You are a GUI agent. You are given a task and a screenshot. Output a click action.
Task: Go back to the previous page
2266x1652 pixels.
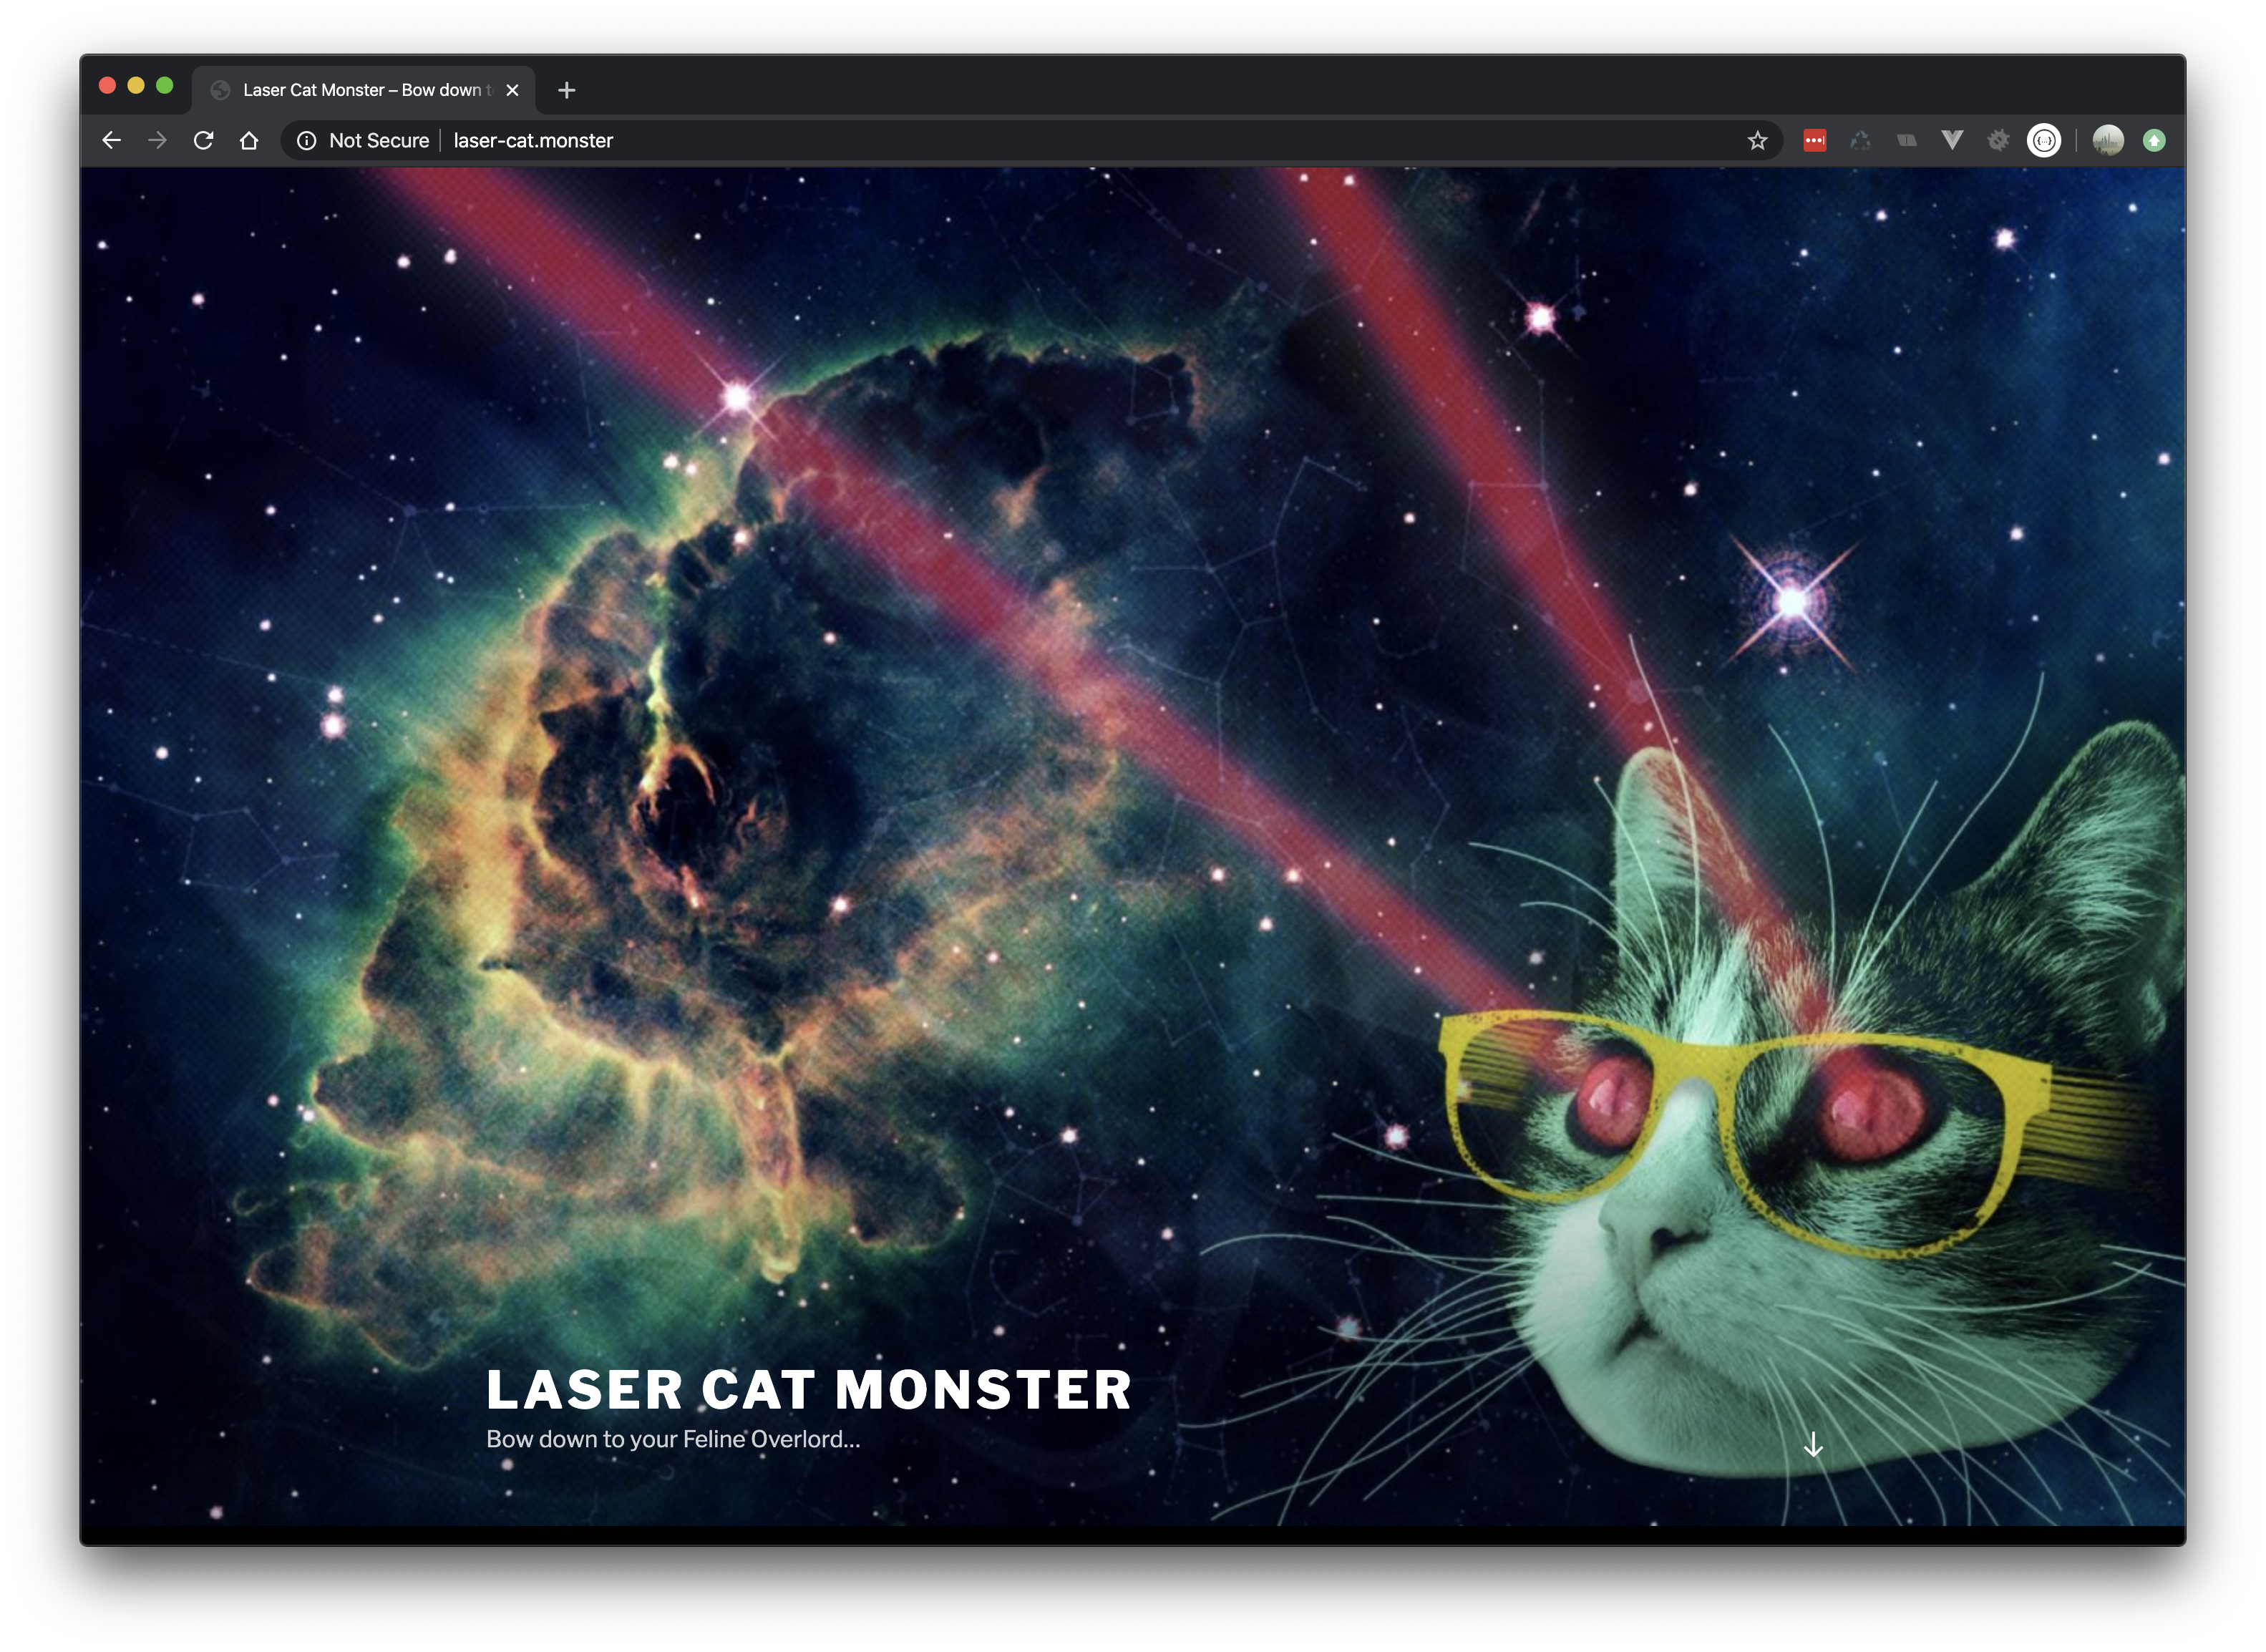(111, 141)
